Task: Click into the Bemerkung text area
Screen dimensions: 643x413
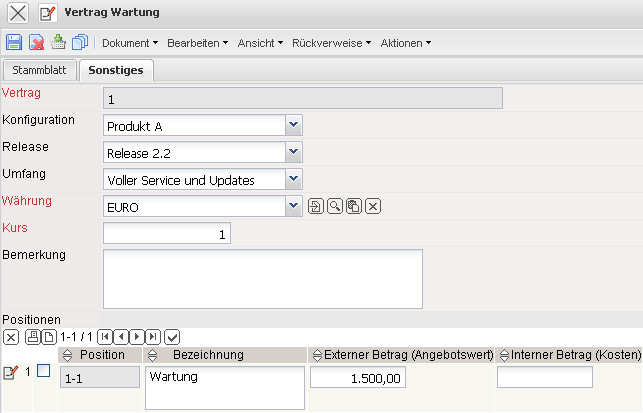Action: (x=263, y=279)
